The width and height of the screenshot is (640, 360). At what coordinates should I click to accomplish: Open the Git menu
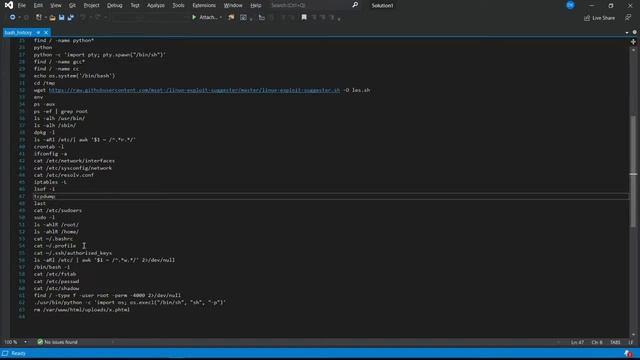click(x=72, y=5)
